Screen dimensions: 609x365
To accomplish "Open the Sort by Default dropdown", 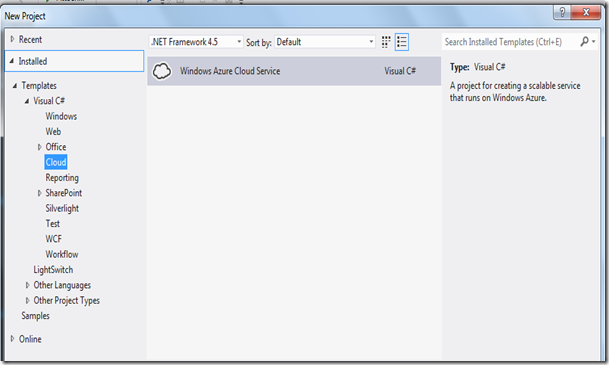I will 325,42.
